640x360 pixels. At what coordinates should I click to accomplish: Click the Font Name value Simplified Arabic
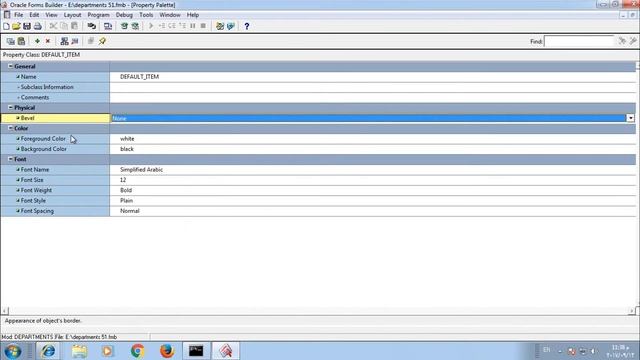[141, 169]
